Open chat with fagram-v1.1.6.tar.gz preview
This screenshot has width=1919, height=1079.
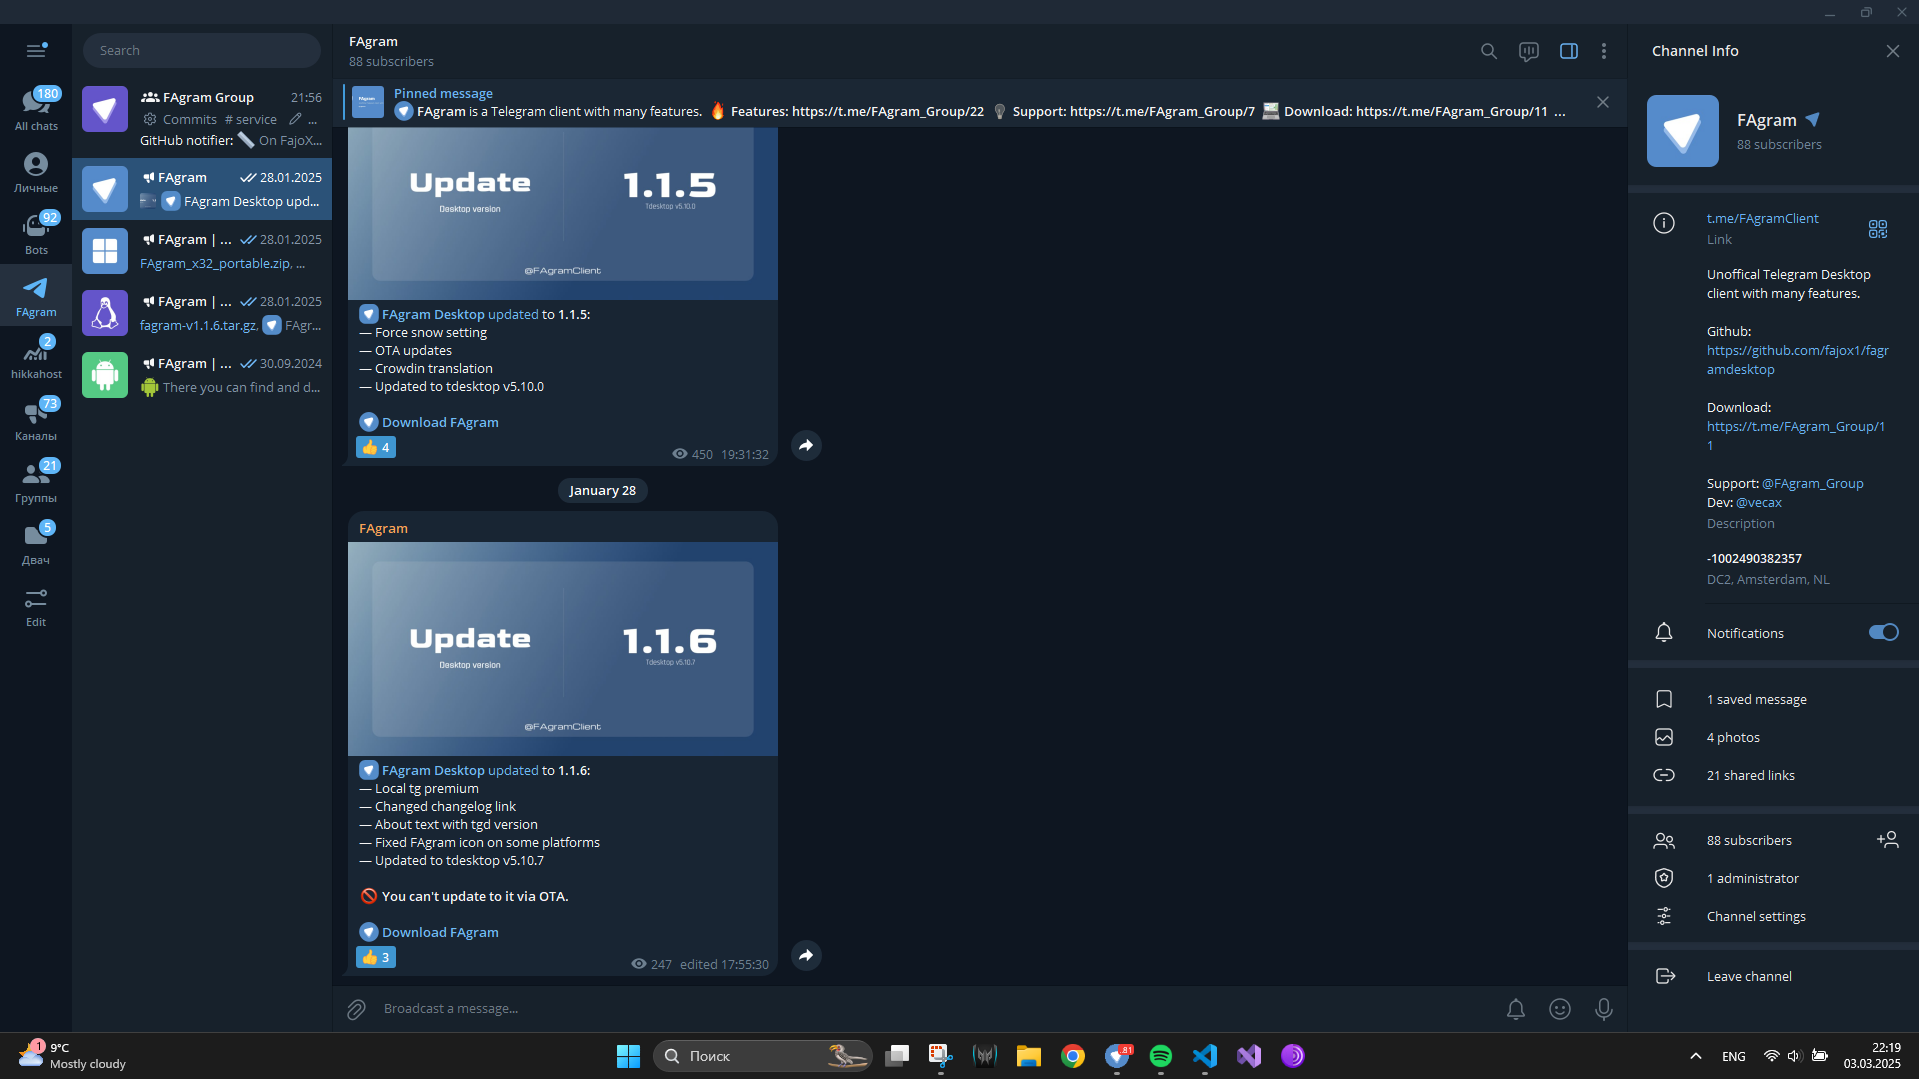pyautogui.click(x=202, y=313)
